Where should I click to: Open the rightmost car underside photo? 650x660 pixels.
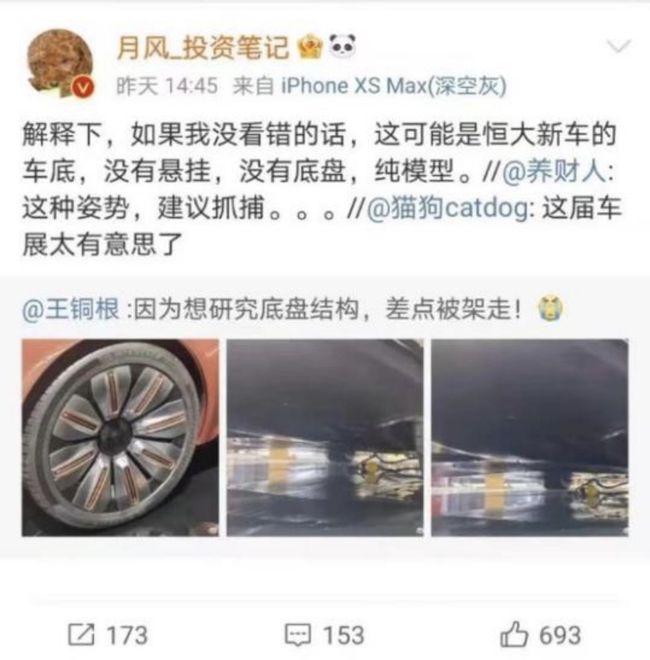tap(530, 437)
